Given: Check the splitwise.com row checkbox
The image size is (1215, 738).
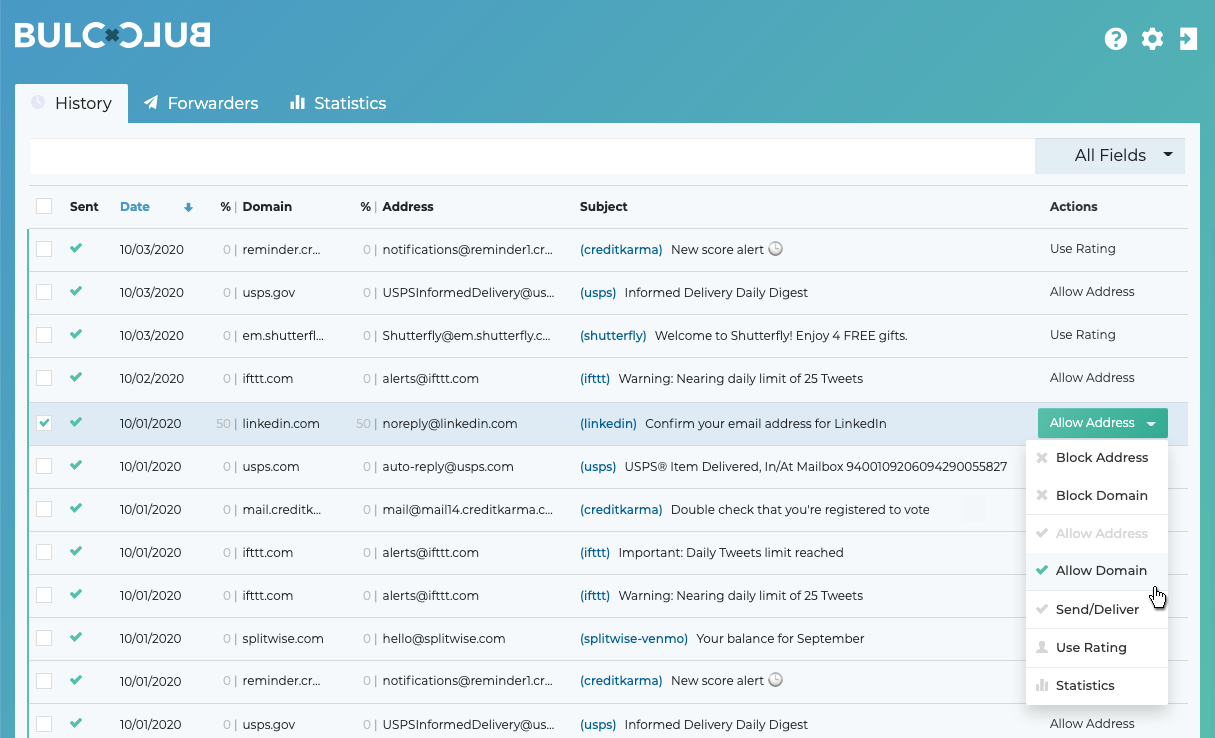Looking at the screenshot, I should (44, 638).
